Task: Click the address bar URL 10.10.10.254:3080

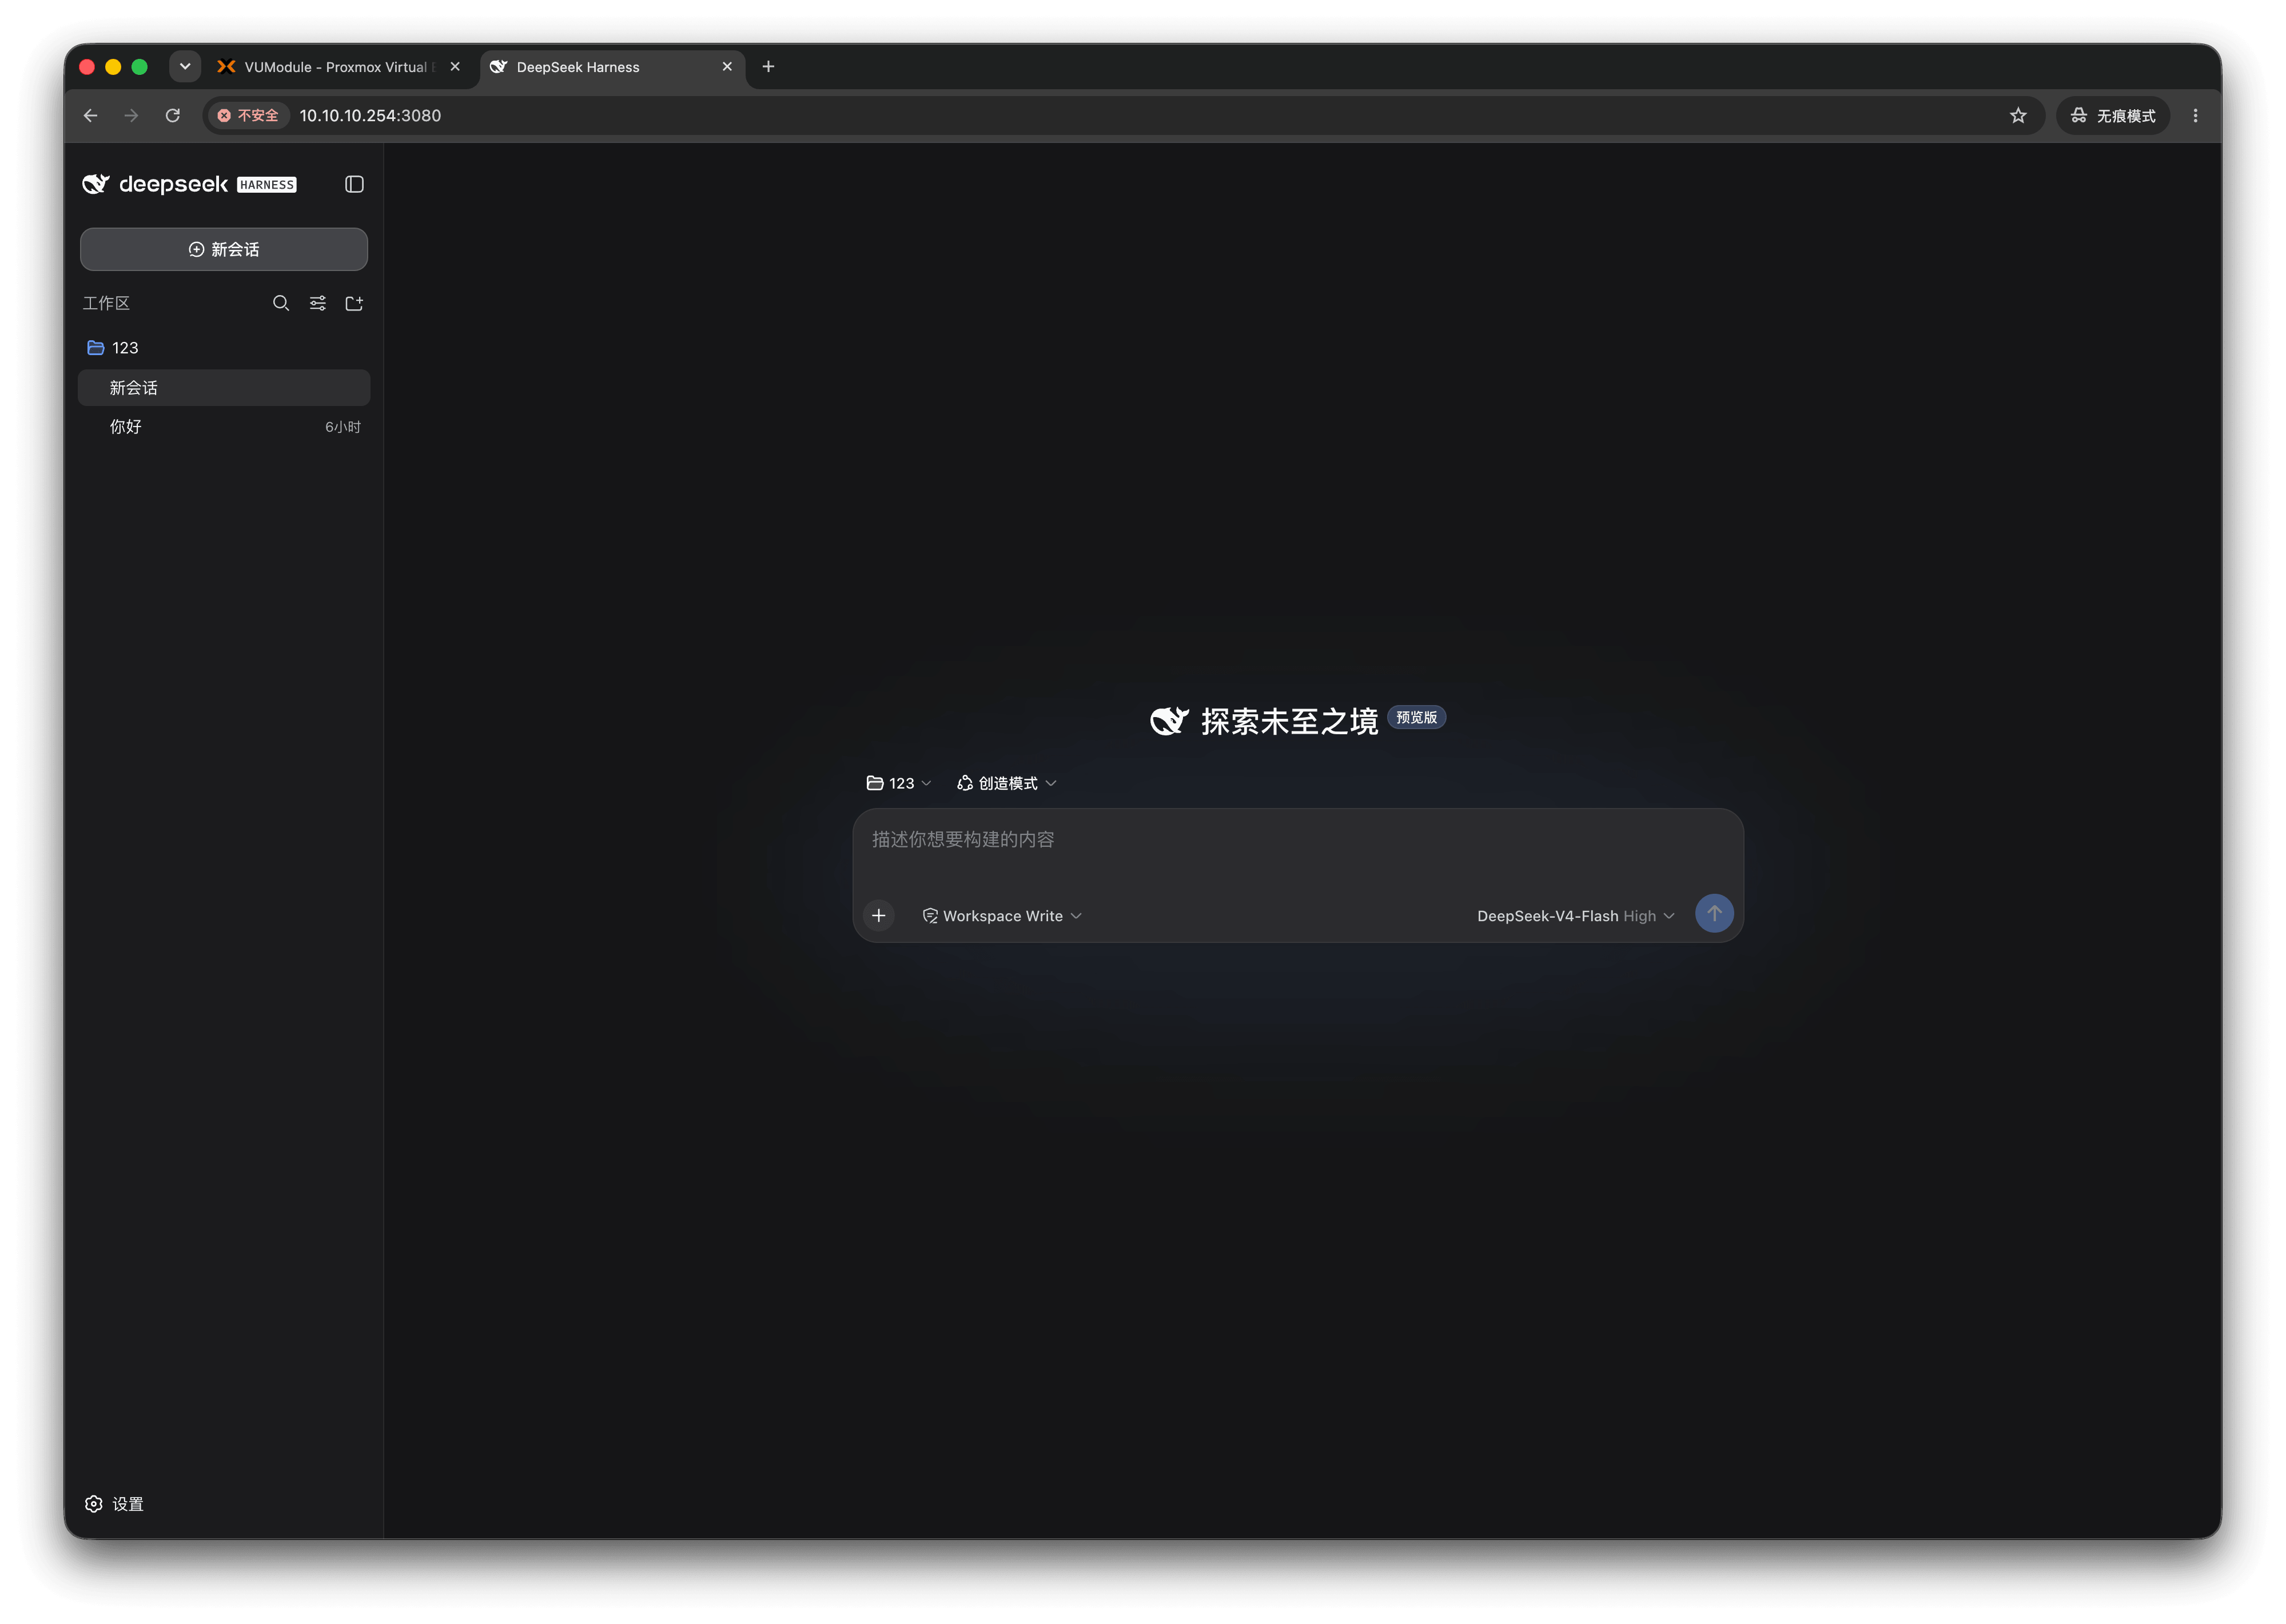Action: [x=370, y=116]
